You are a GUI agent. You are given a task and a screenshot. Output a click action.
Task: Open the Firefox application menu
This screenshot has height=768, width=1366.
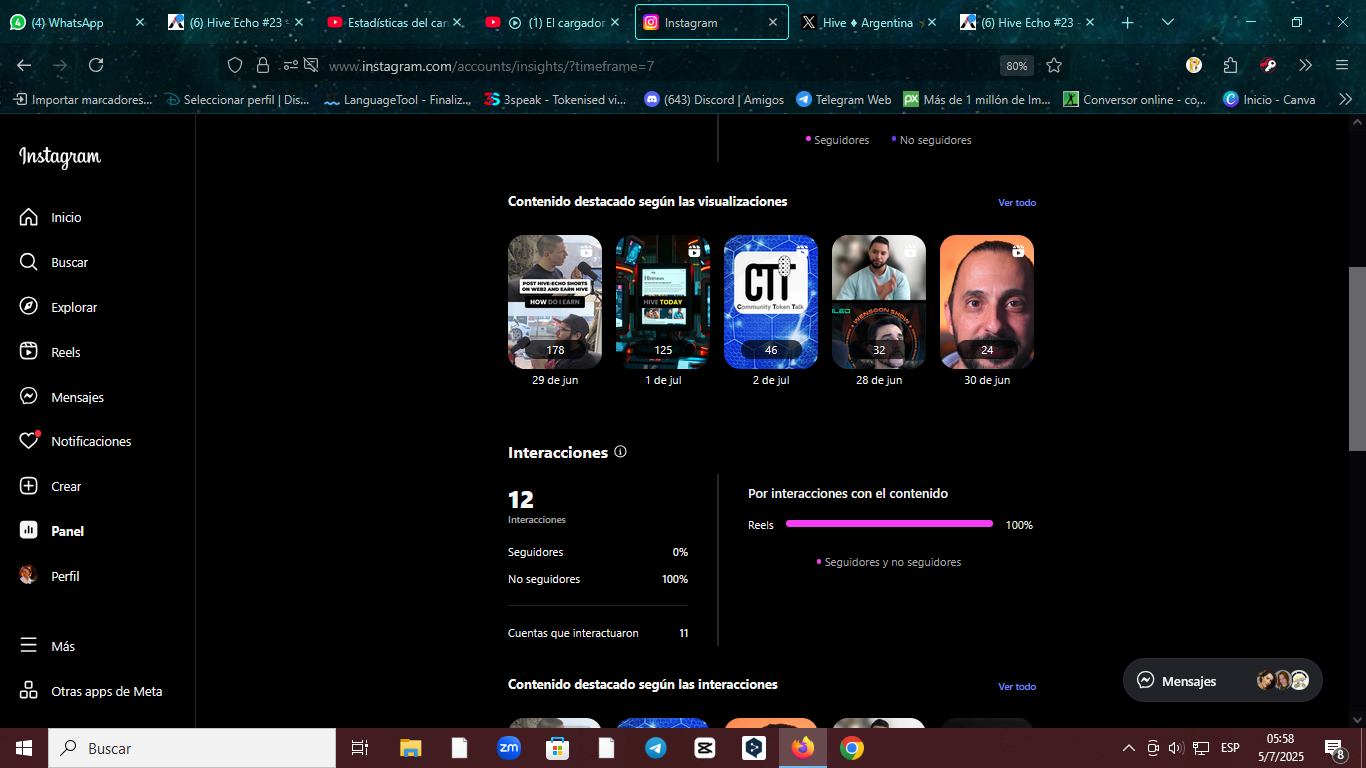[1342, 65]
